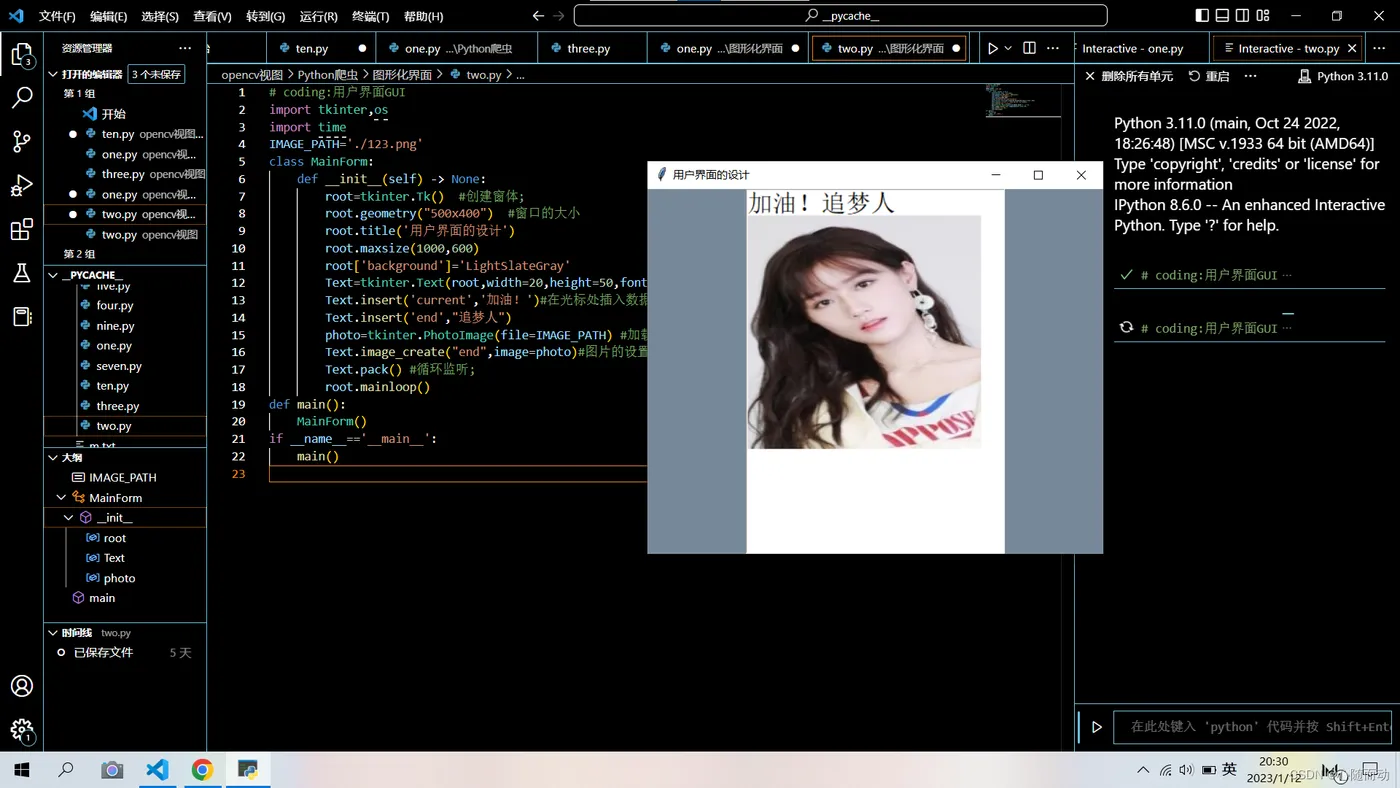Toggle the secondary sidebar layout icon

(x=1242, y=16)
